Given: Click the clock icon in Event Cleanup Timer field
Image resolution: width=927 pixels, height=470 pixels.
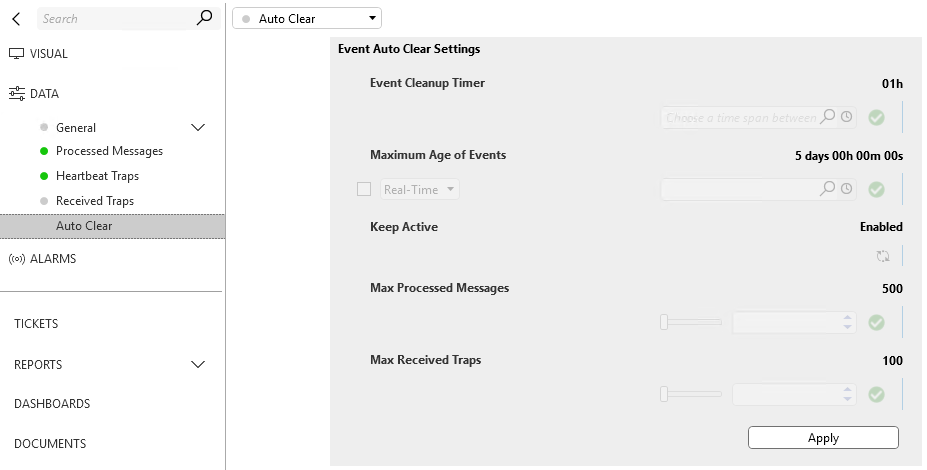Looking at the screenshot, I should [847, 116].
